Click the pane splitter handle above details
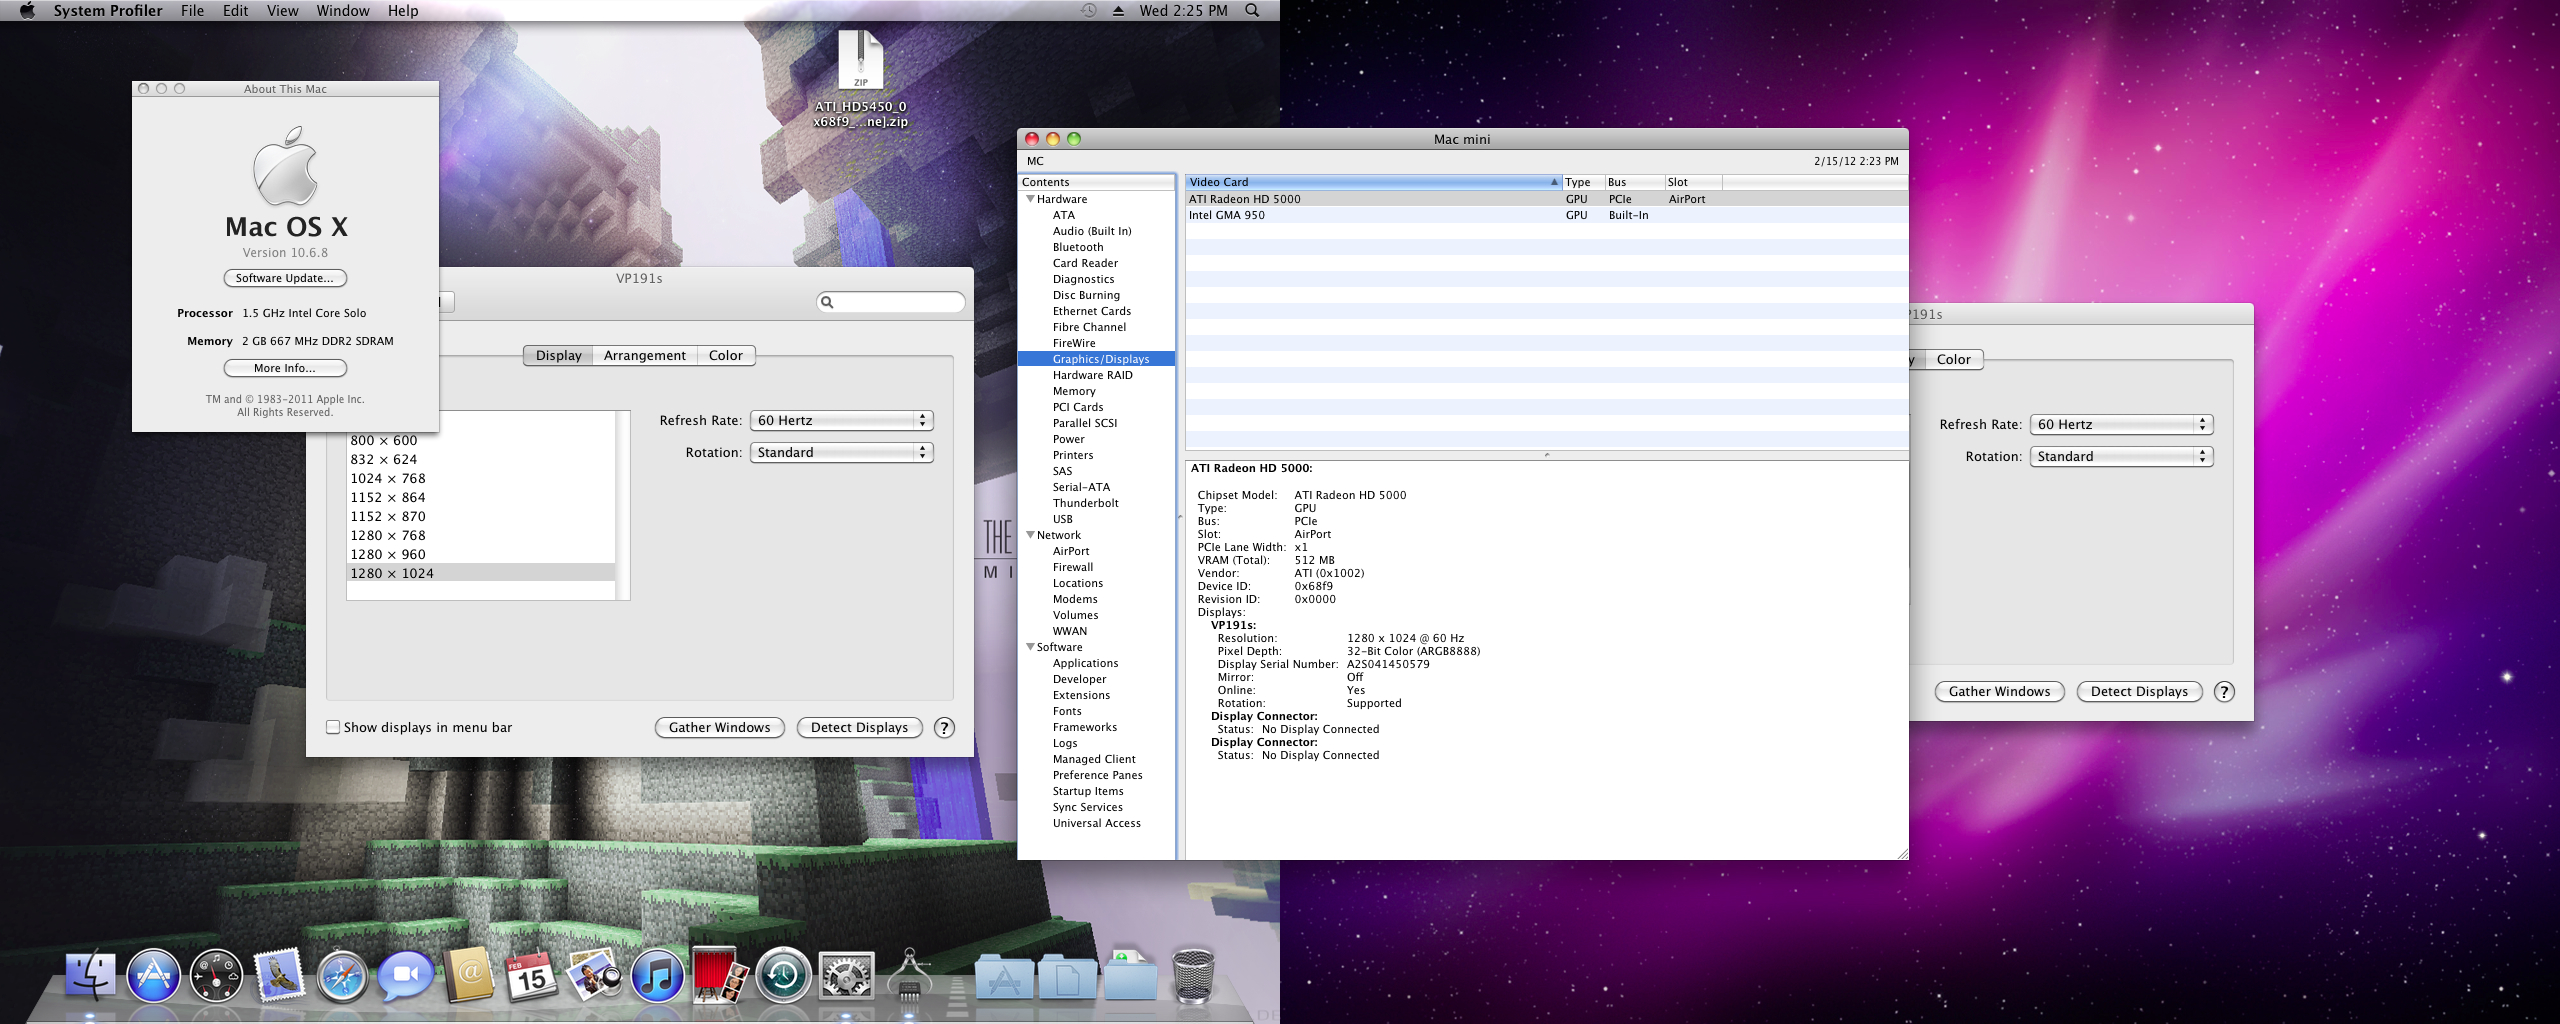 pyautogui.click(x=1546, y=455)
